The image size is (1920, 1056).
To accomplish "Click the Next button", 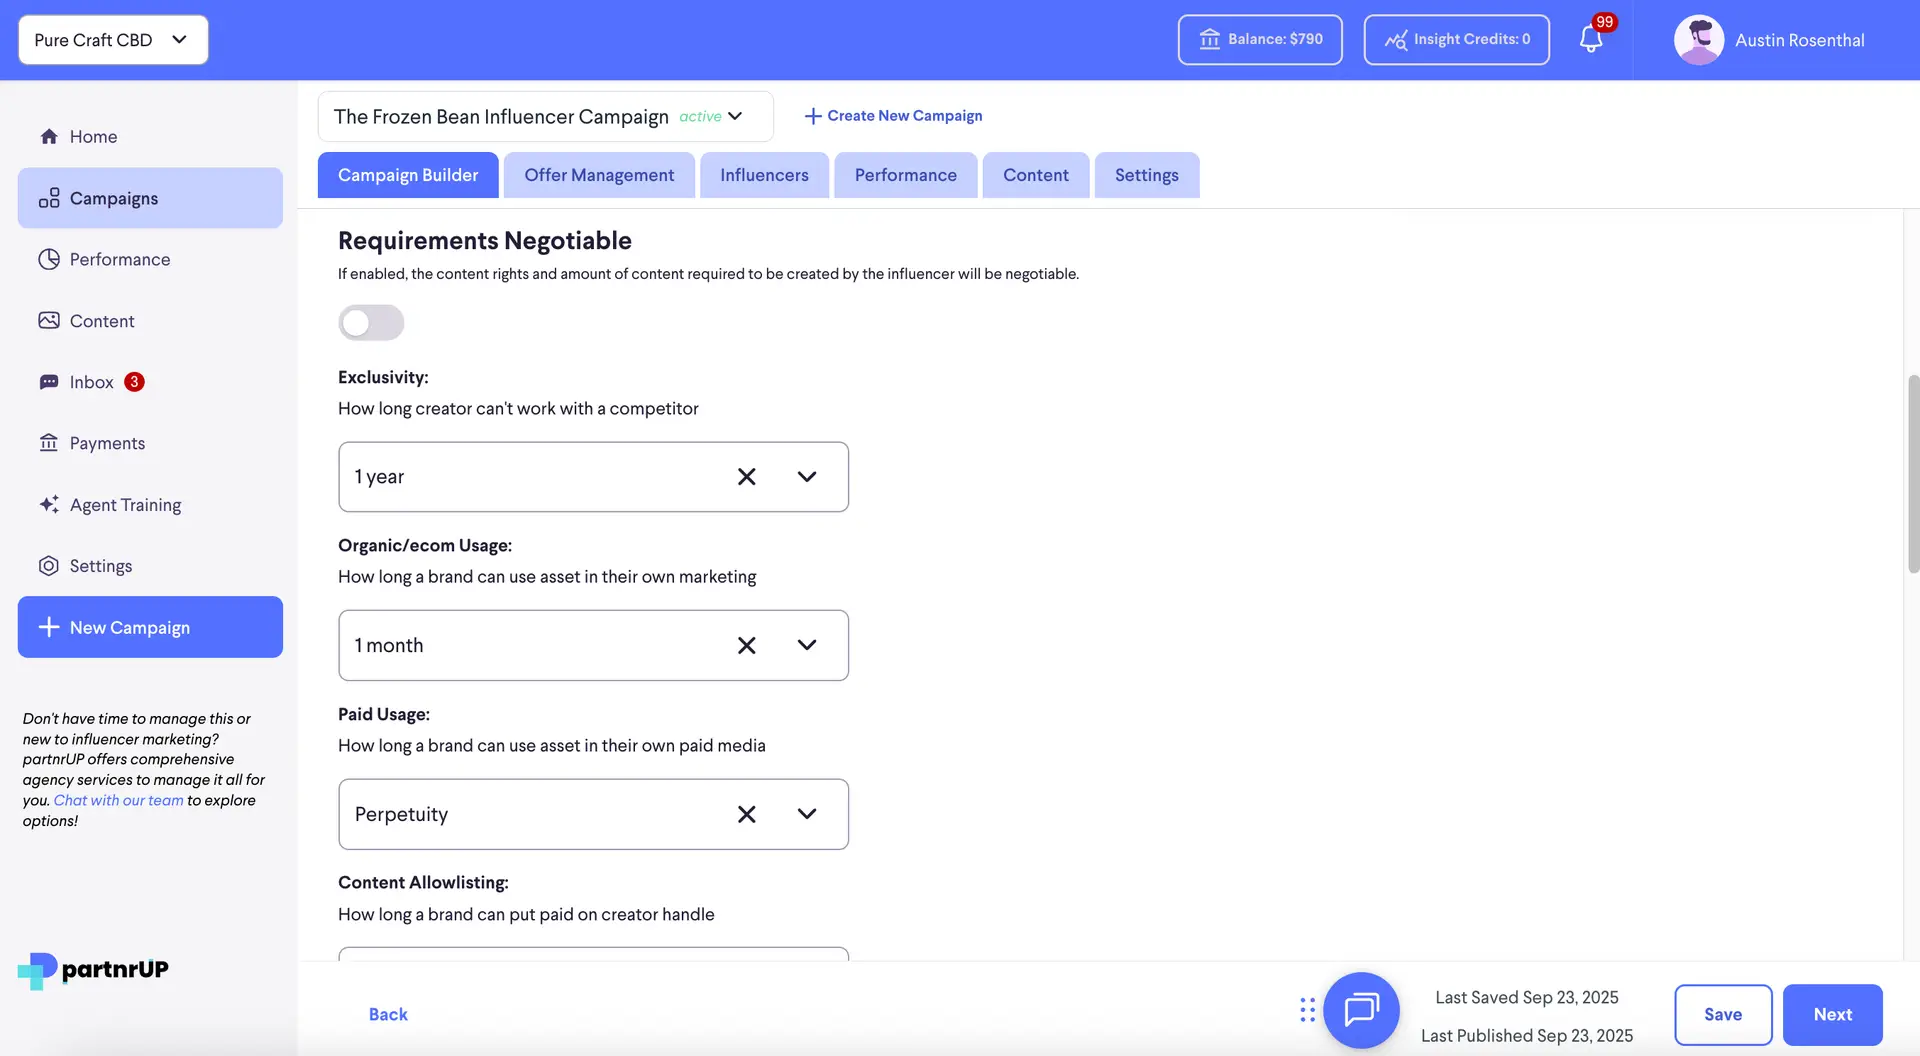I will point(1832,1015).
